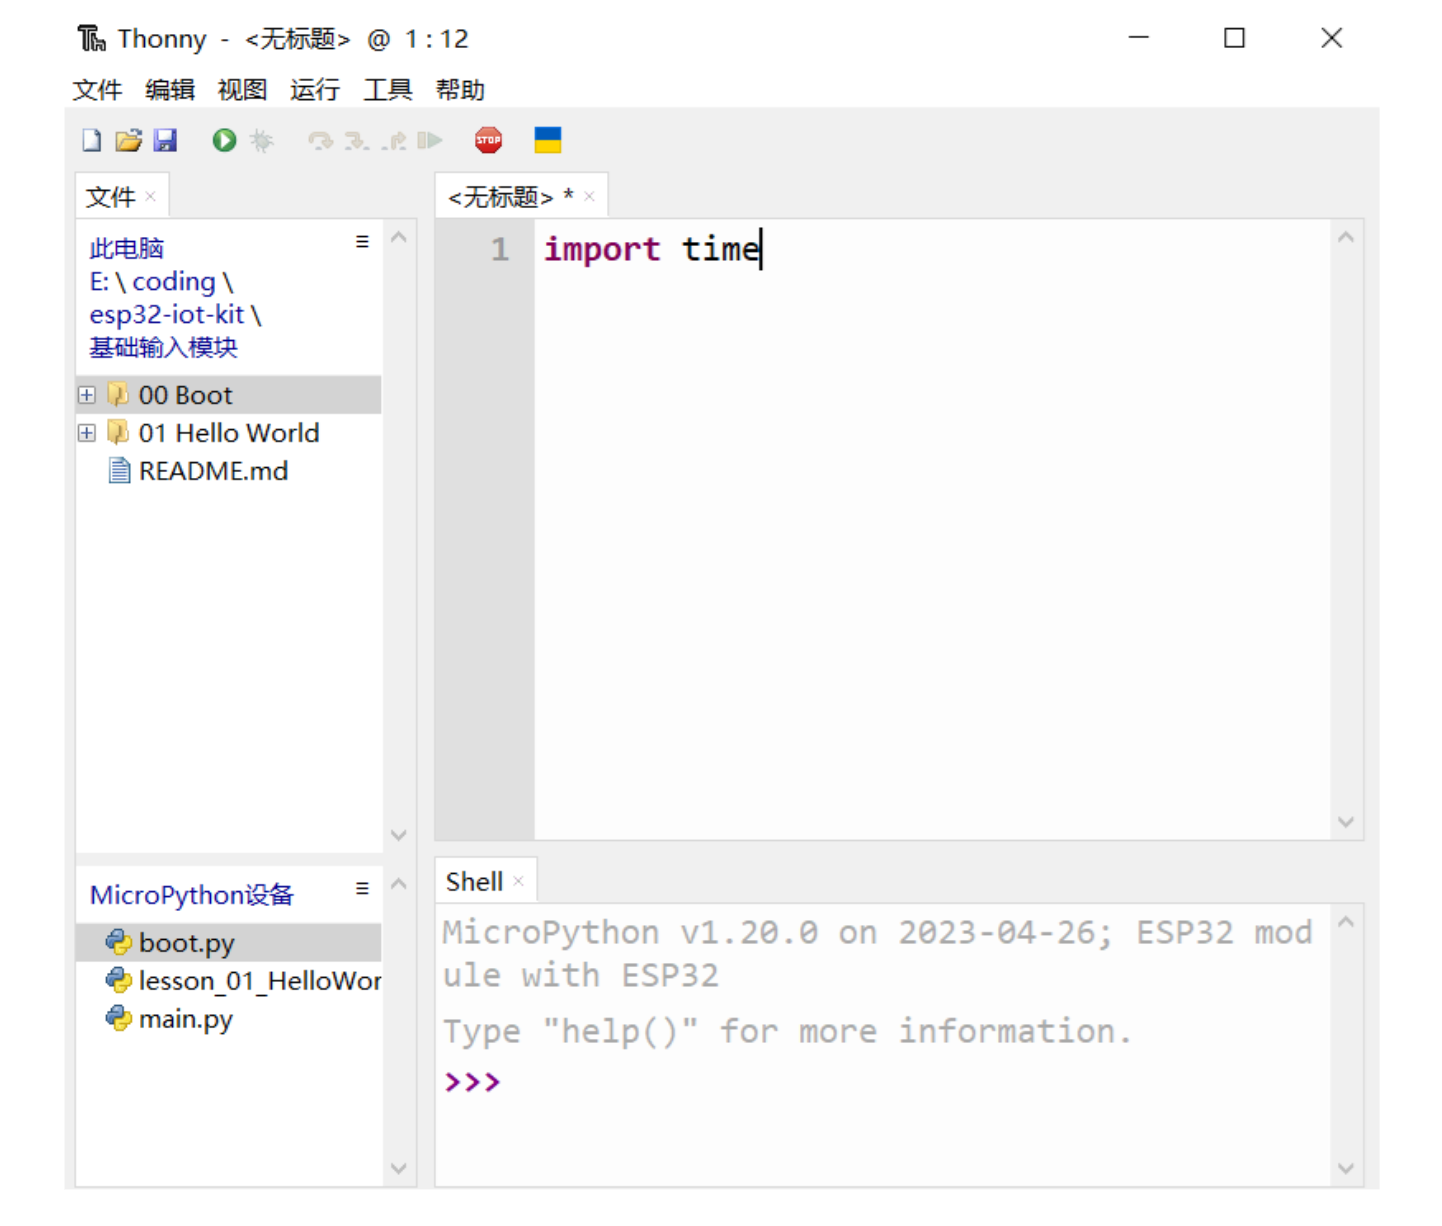The image size is (1442, 1226).
Task: Navigate to the coding folder via breadcrumb link
Action: pyautogui.click(x=175, y=281)
